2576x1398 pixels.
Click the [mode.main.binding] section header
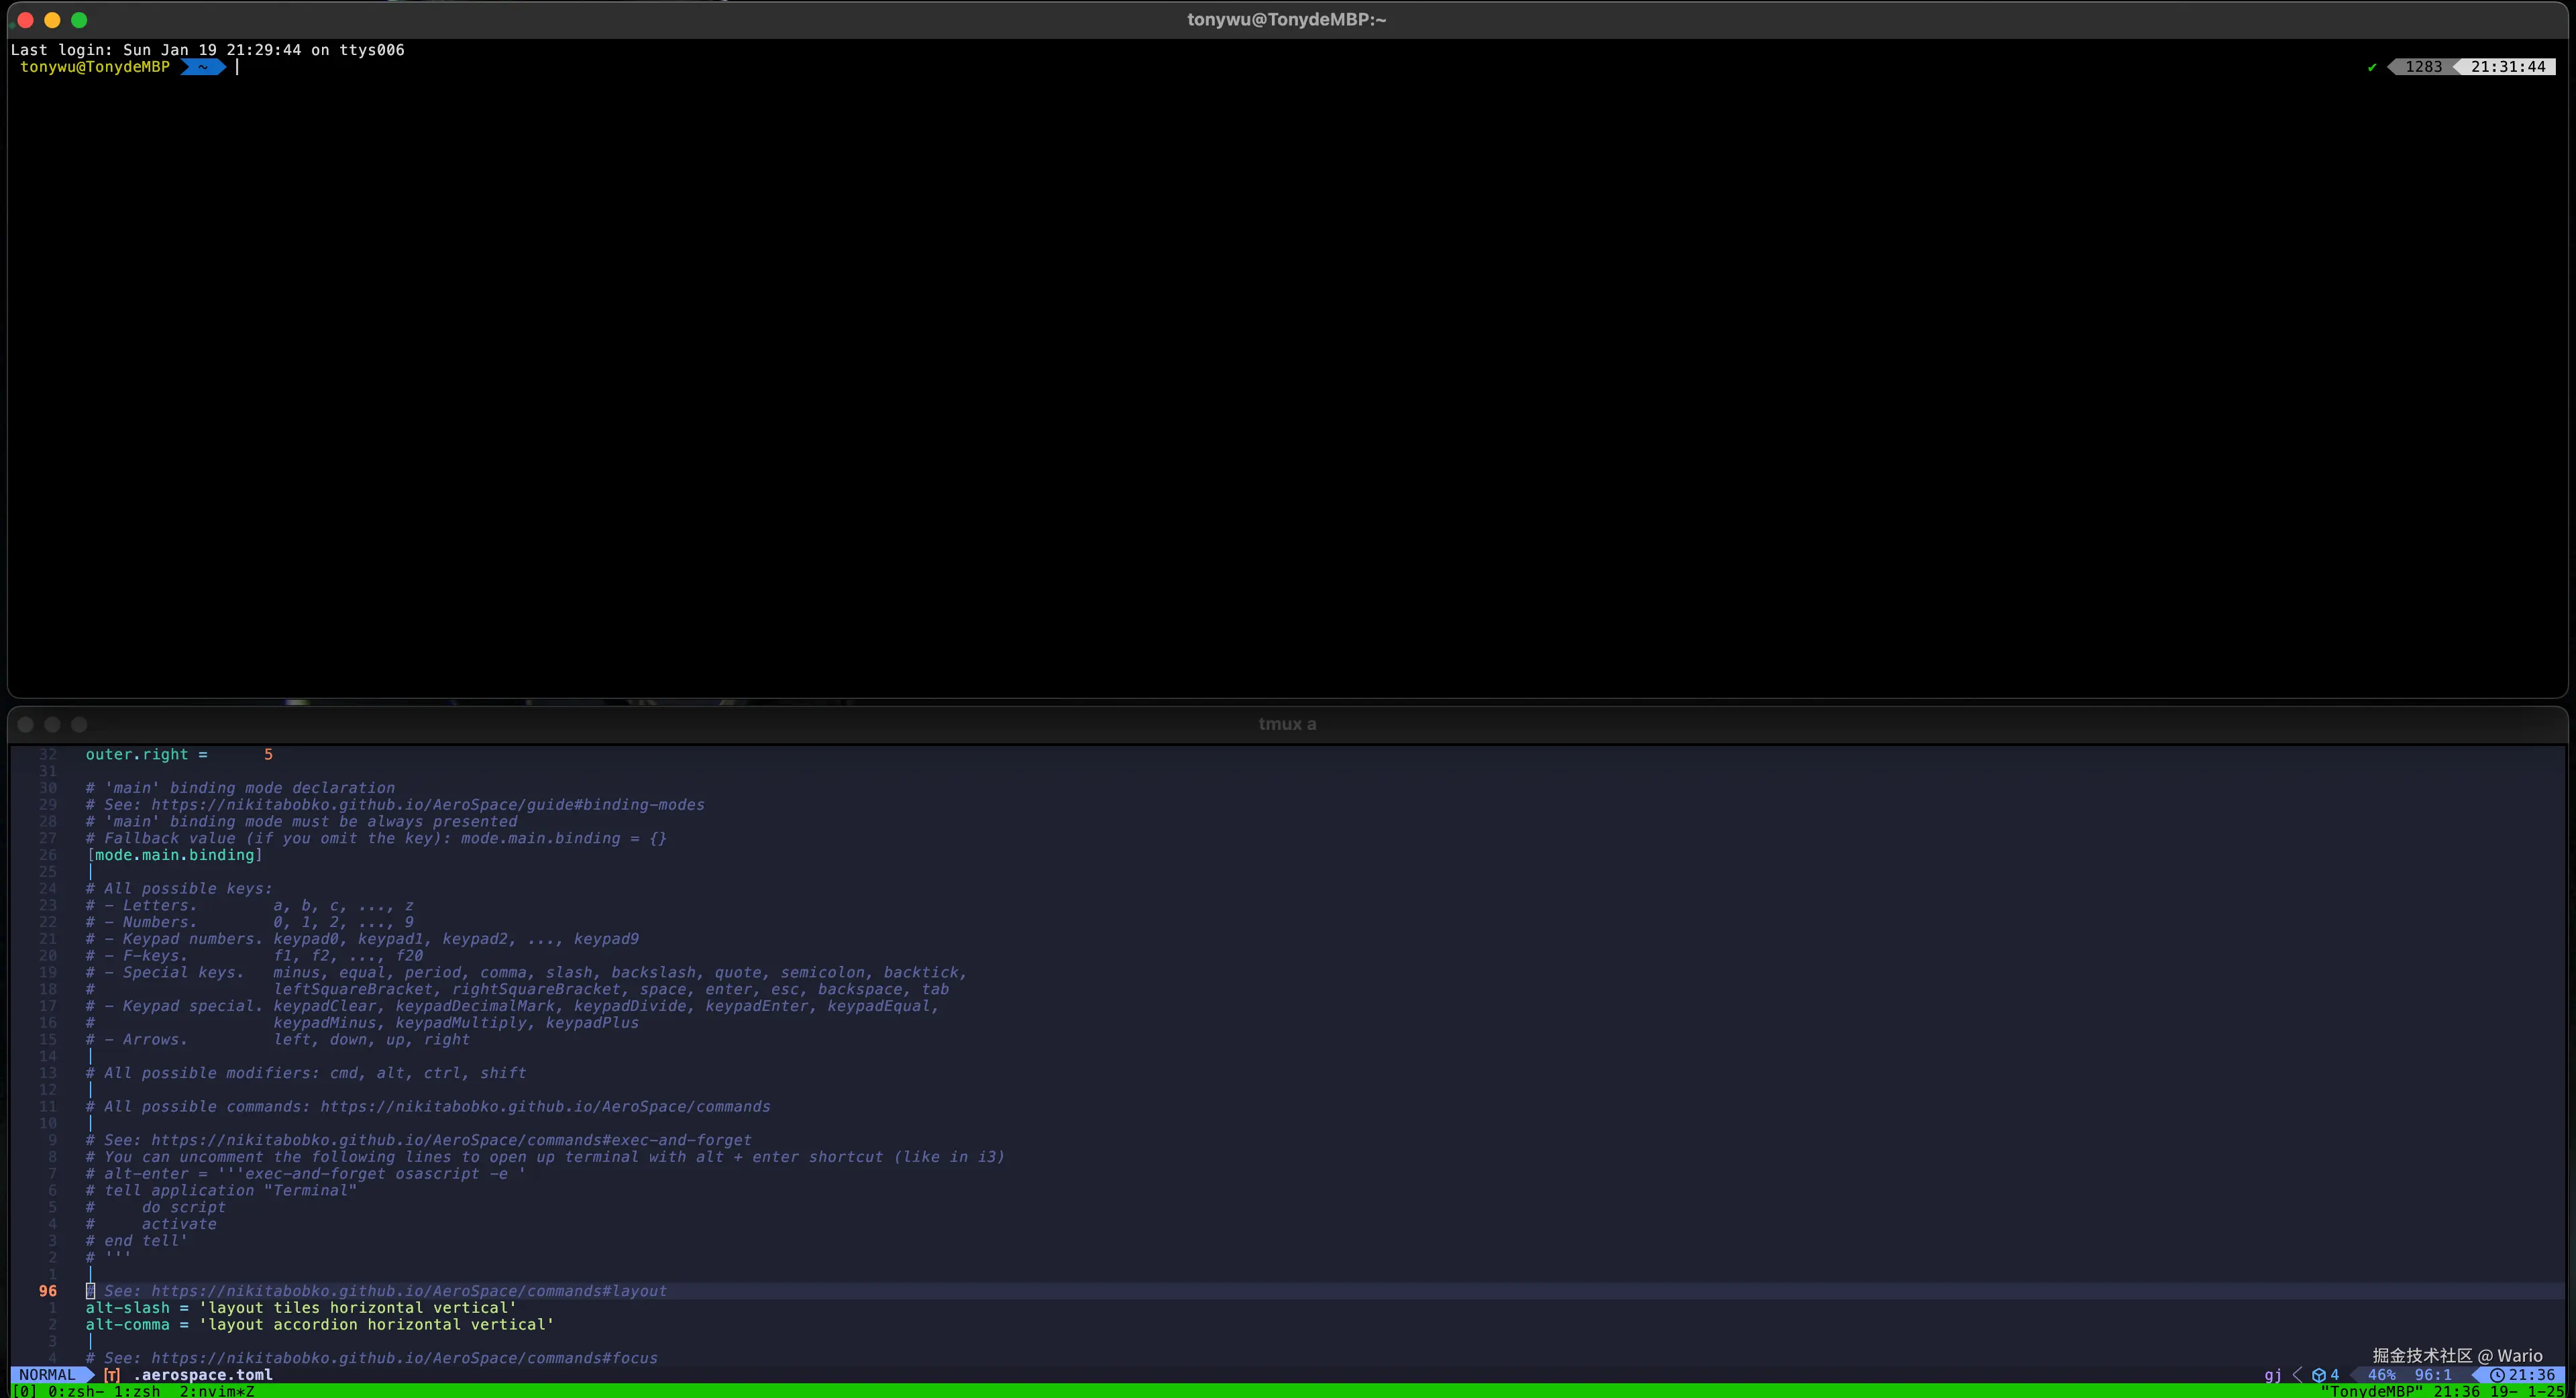click(174, 855)
